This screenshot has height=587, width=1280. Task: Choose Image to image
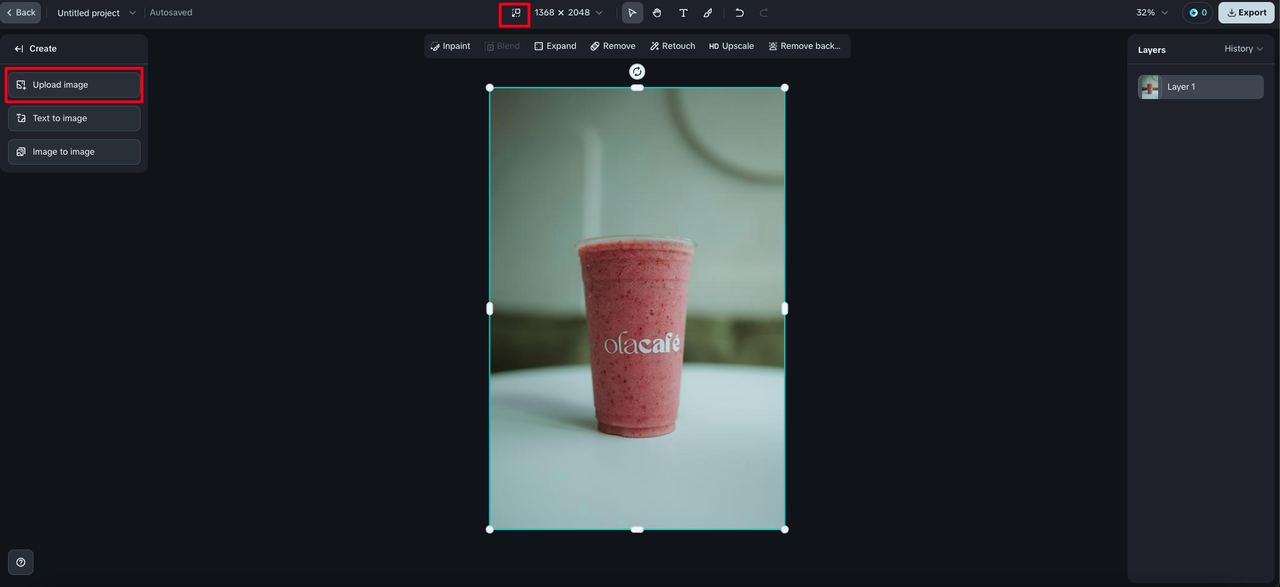tap(74, 151)
